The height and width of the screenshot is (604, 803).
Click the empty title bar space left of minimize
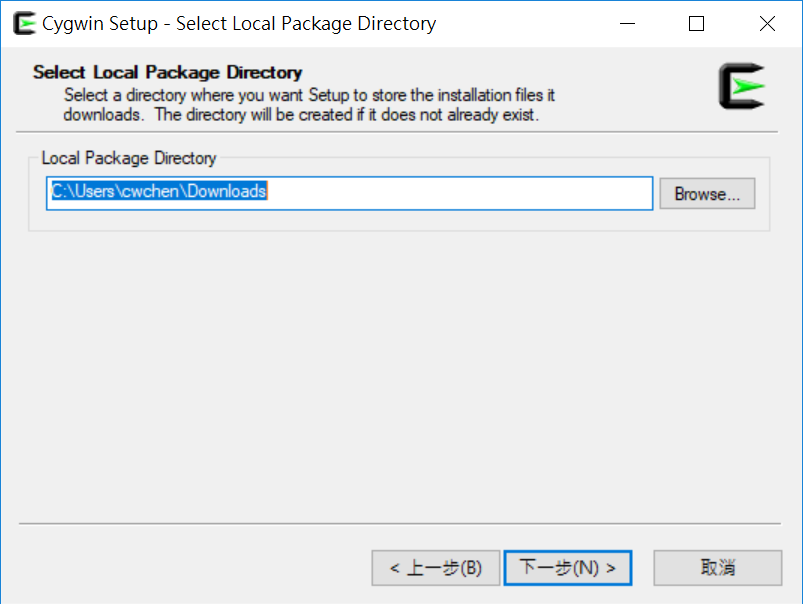[520, 24]
